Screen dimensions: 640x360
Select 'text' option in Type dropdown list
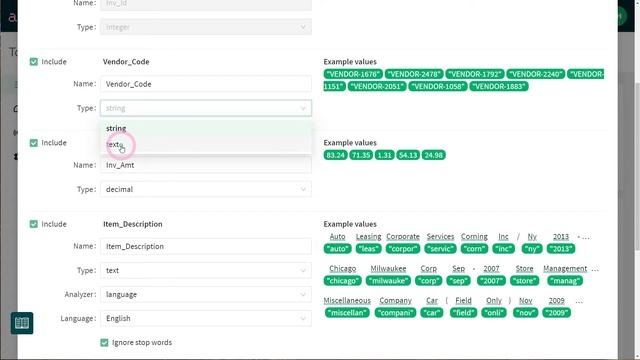pos(206,144)
